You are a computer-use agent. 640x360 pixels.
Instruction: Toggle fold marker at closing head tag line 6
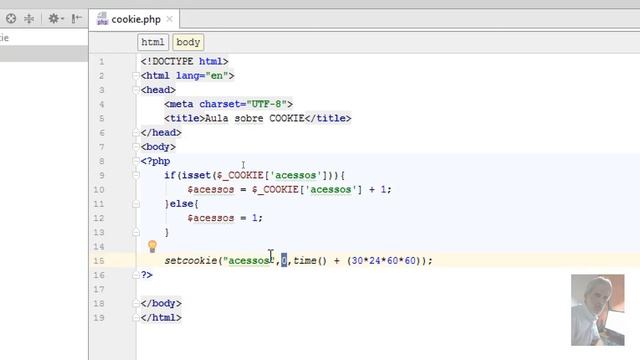click(x=136, y=133)
